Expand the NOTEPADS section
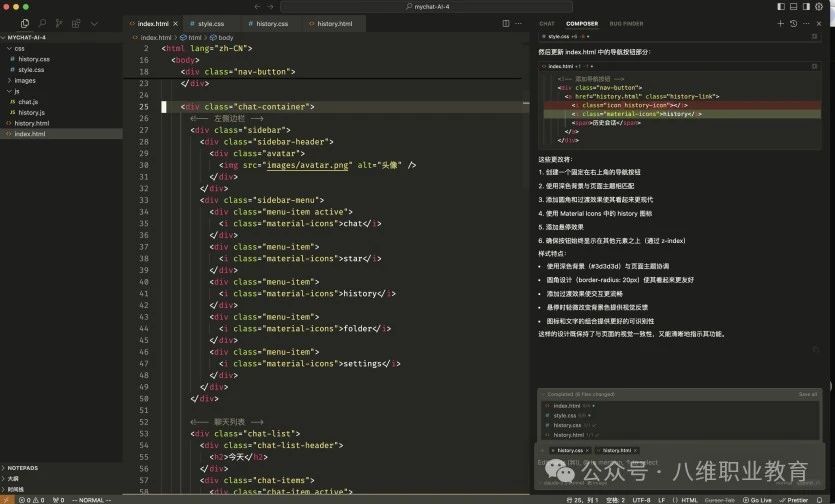The image size is (835, 504). click(x=22, y=468)
